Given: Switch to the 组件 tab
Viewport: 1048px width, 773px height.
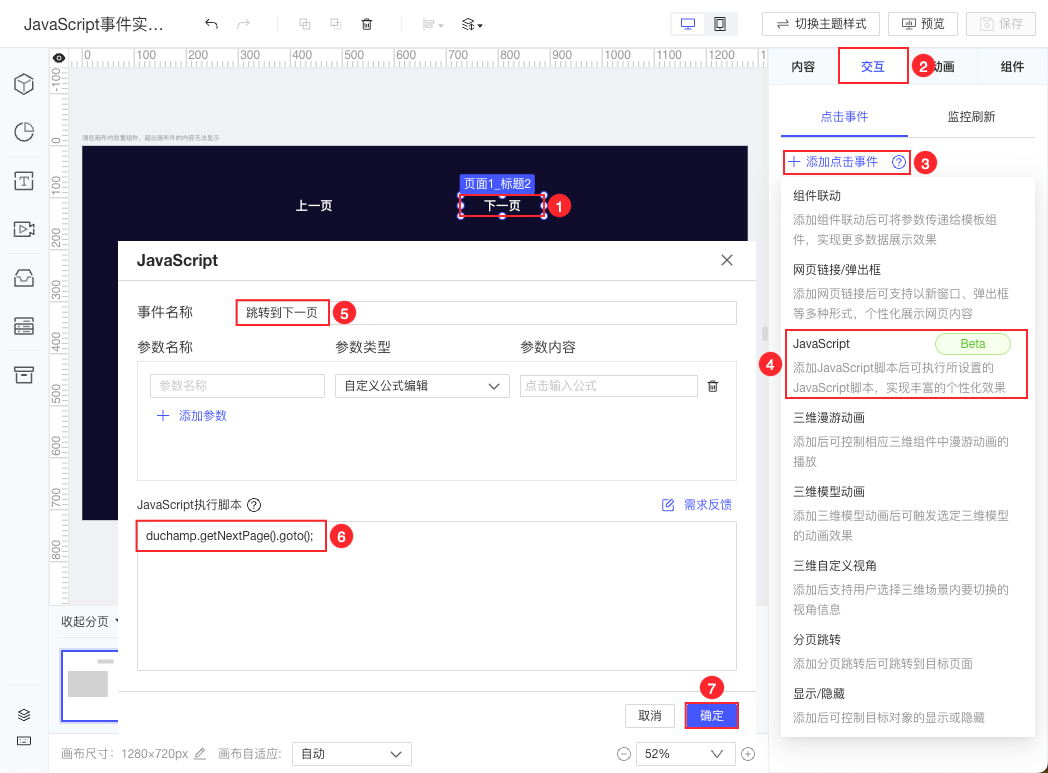Looking at the screenshot, I should pyautogui.click(x=1012, y=67).
